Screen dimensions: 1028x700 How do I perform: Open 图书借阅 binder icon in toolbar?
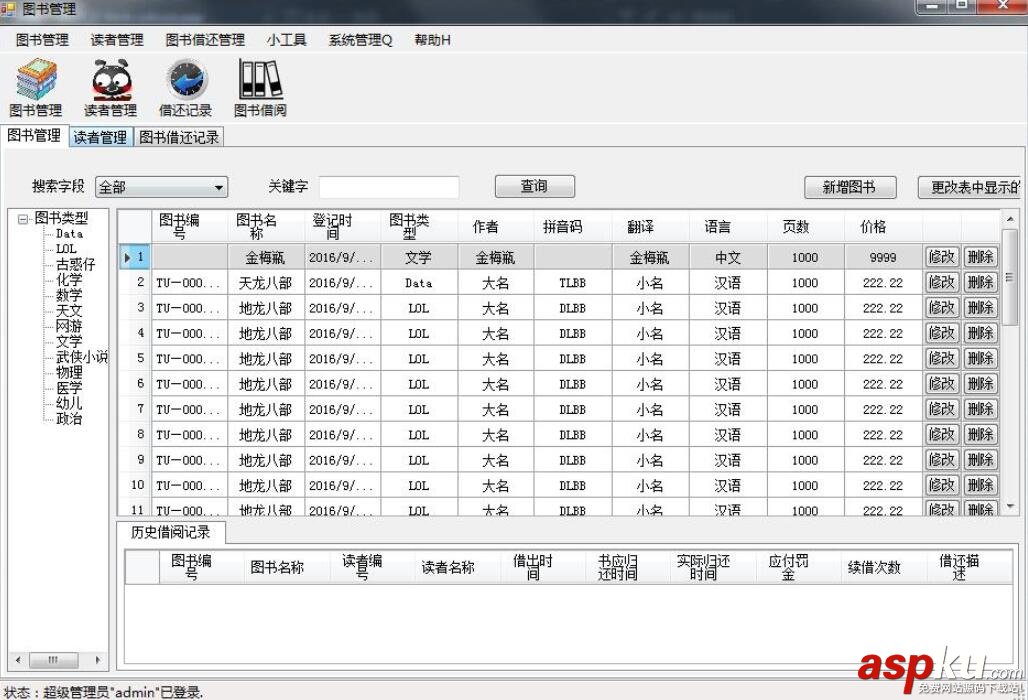(260, 81)
